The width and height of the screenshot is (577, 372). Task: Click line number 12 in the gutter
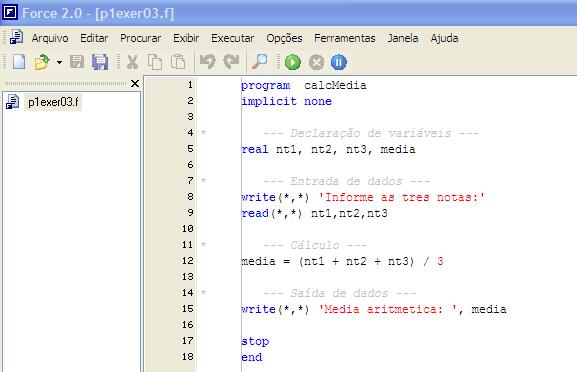(x=188, y=261)
